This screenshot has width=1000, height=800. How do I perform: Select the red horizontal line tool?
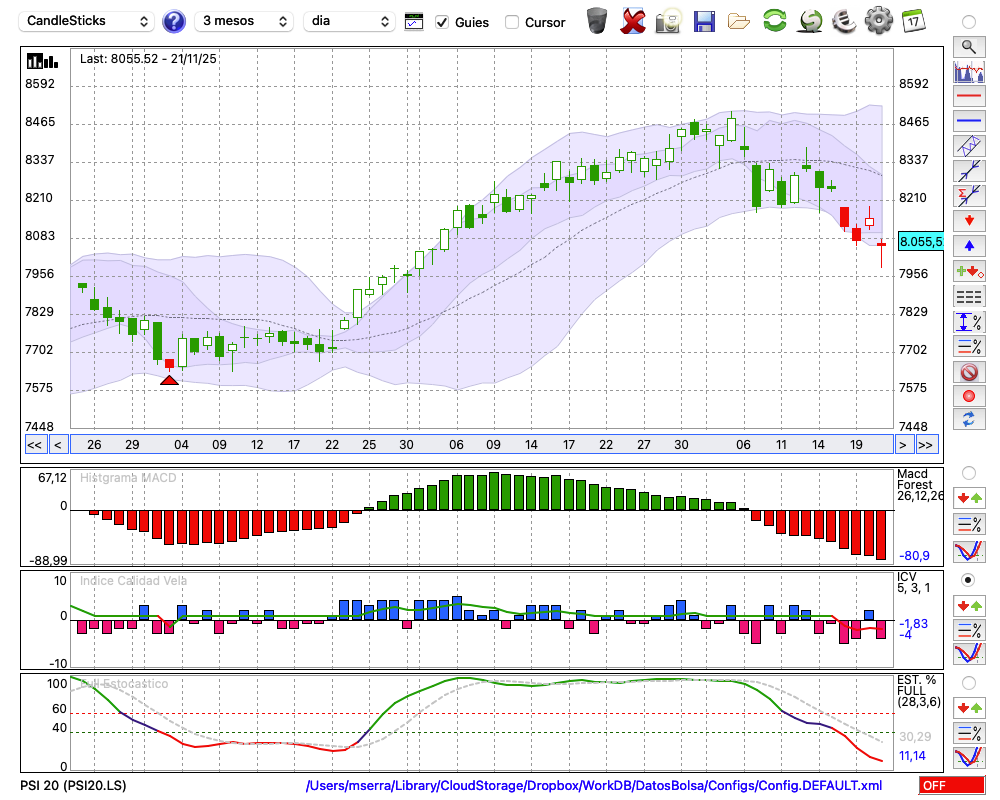969,96
